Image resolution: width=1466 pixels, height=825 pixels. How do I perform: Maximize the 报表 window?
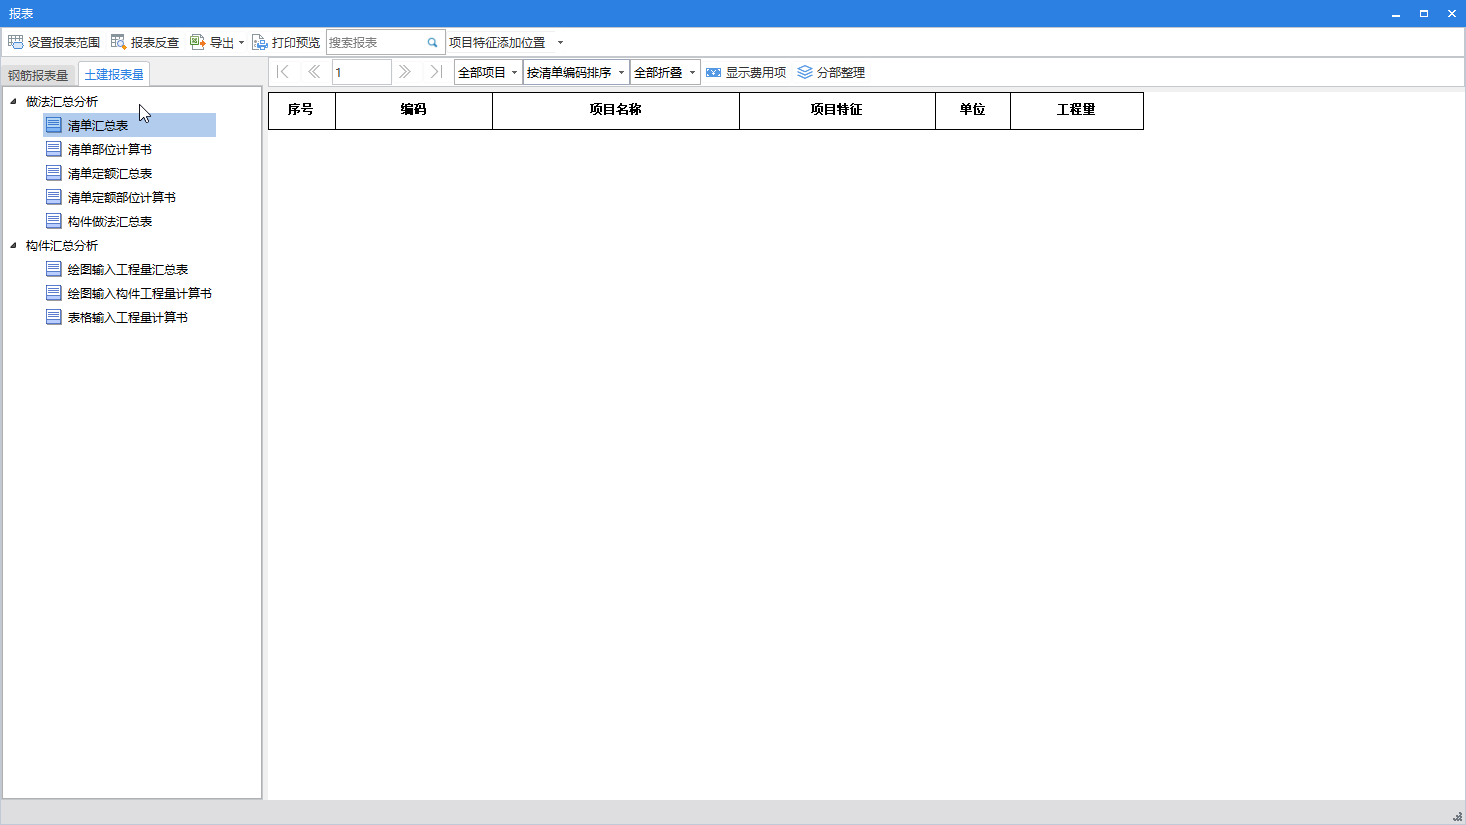[1424, 13]
